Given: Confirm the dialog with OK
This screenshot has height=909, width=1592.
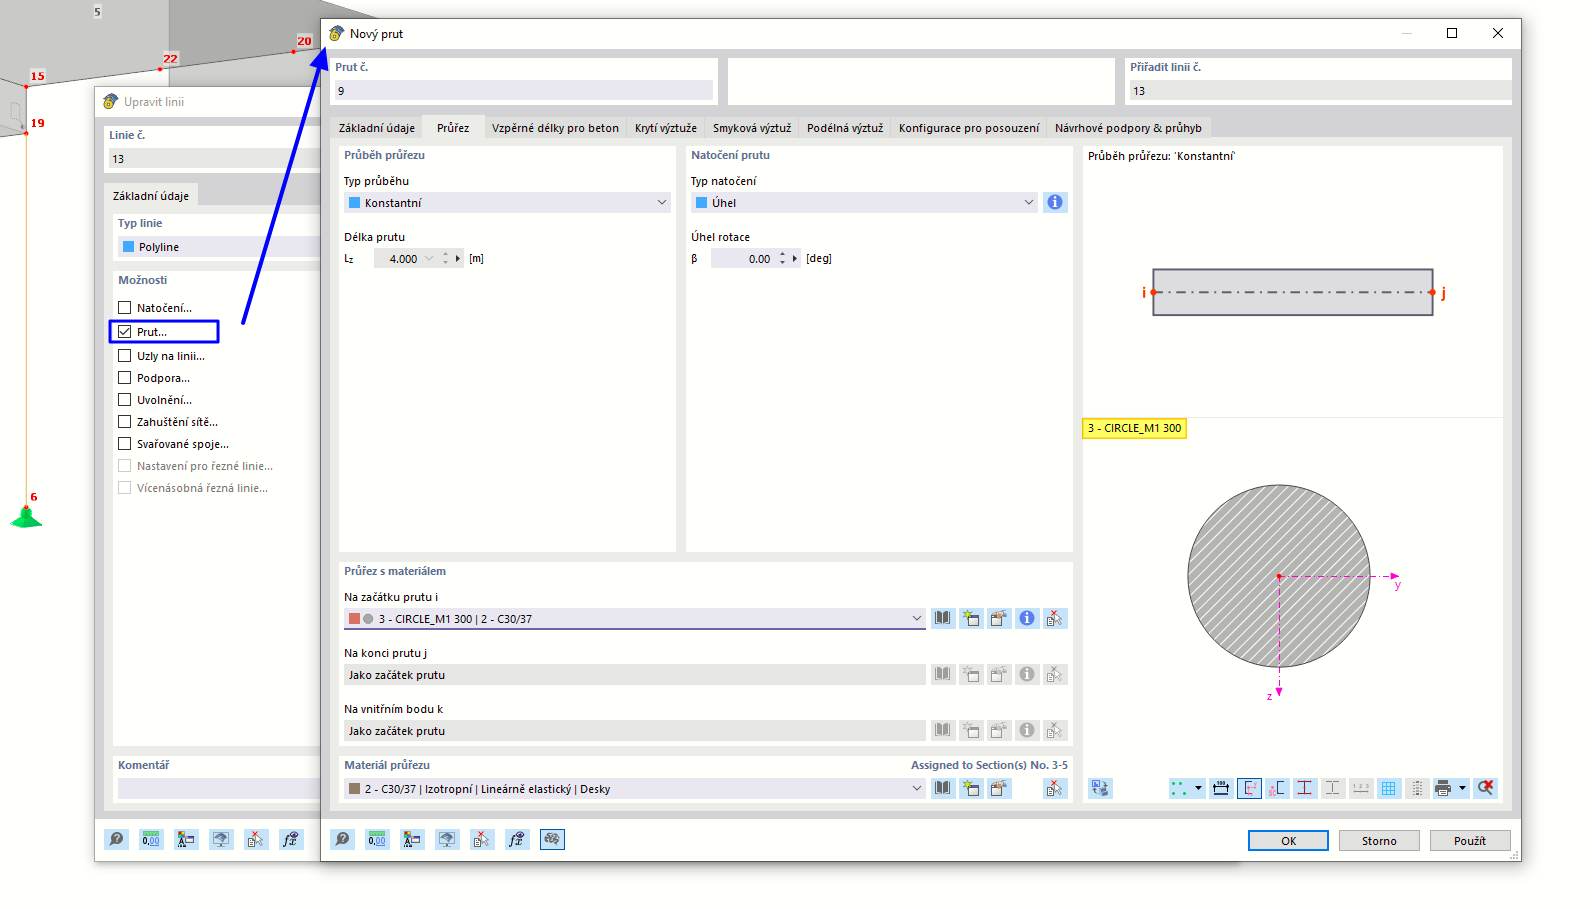Looking at the screenshot, I should pyautogui.click(x=1288, y=841).
